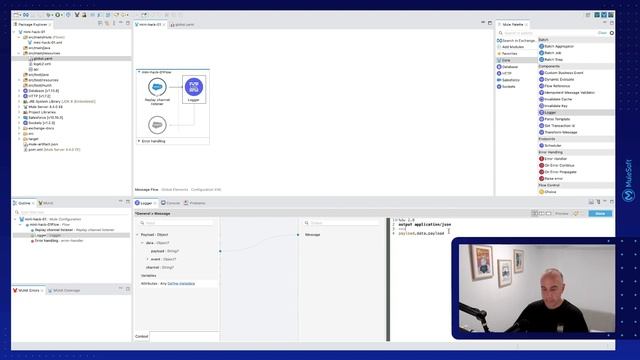Open Favorites category in palette
Screen dimensions: 640x360
point(507,53)
